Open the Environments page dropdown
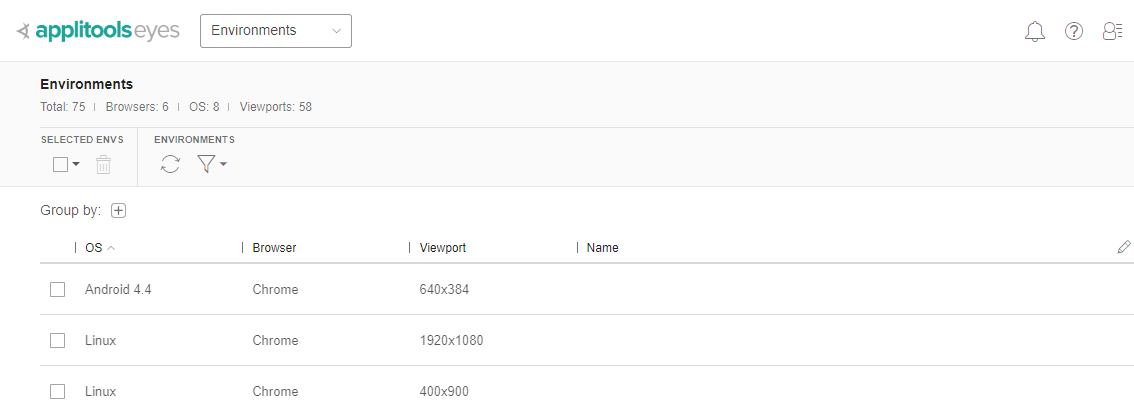Image resolution: width=1134 pixels, height=416 pixels. 276,31
